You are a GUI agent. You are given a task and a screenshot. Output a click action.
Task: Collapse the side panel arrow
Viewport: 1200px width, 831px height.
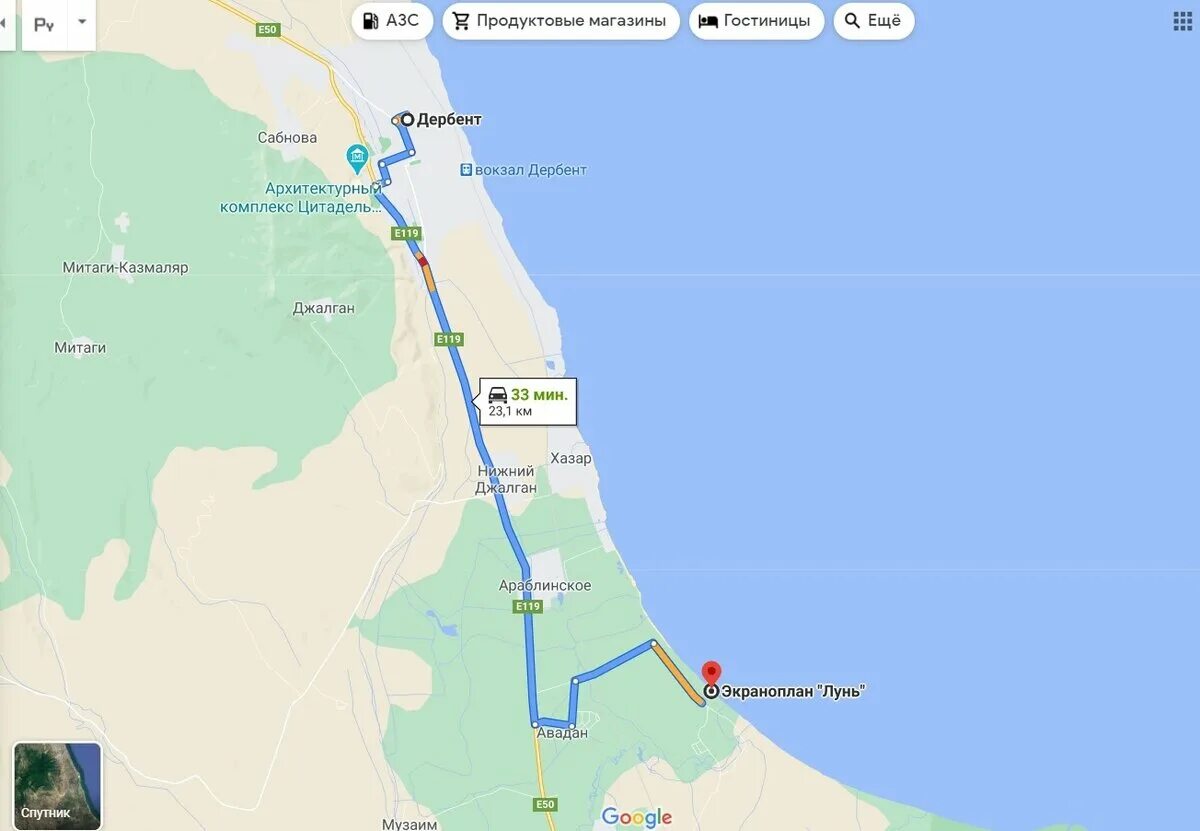(3, 22)
